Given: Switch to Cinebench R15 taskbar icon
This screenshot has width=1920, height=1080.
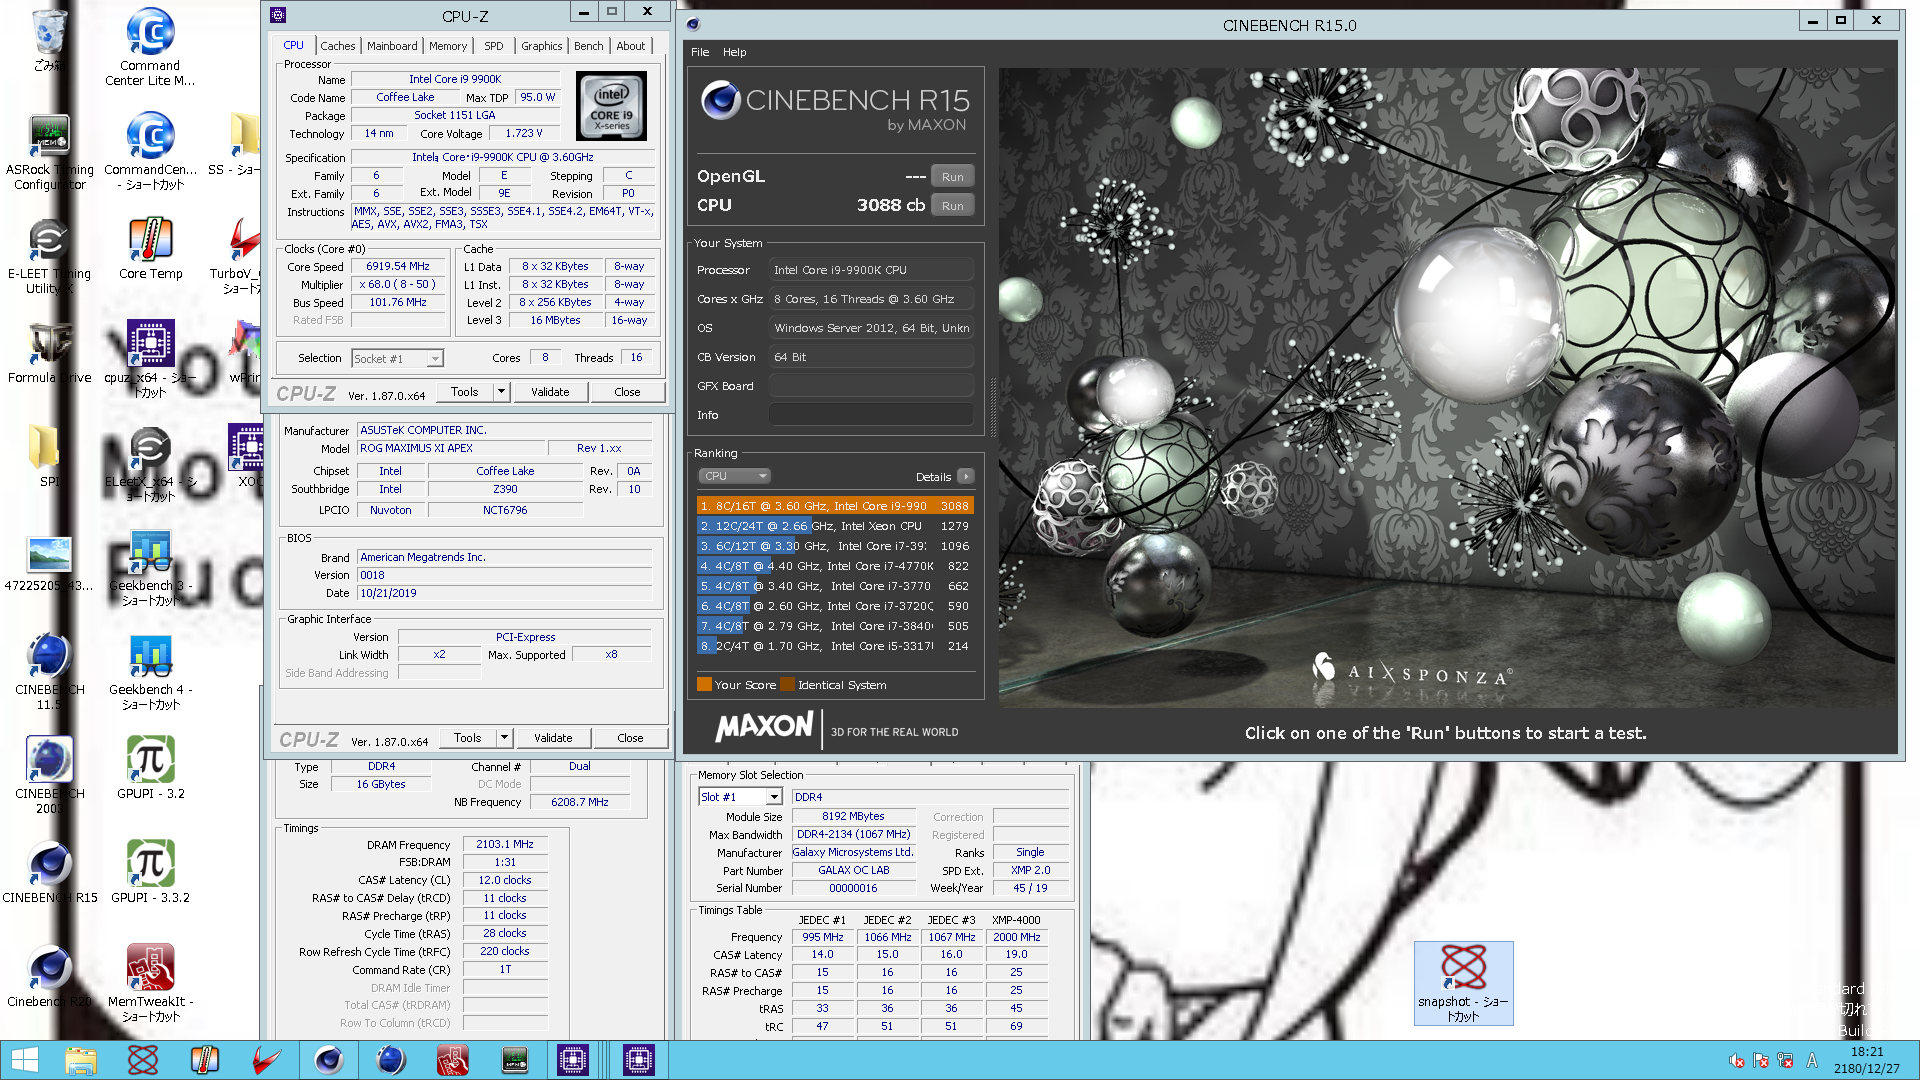Looking at the screenshot, I should pyautogui.click(x=328, y=1060).
